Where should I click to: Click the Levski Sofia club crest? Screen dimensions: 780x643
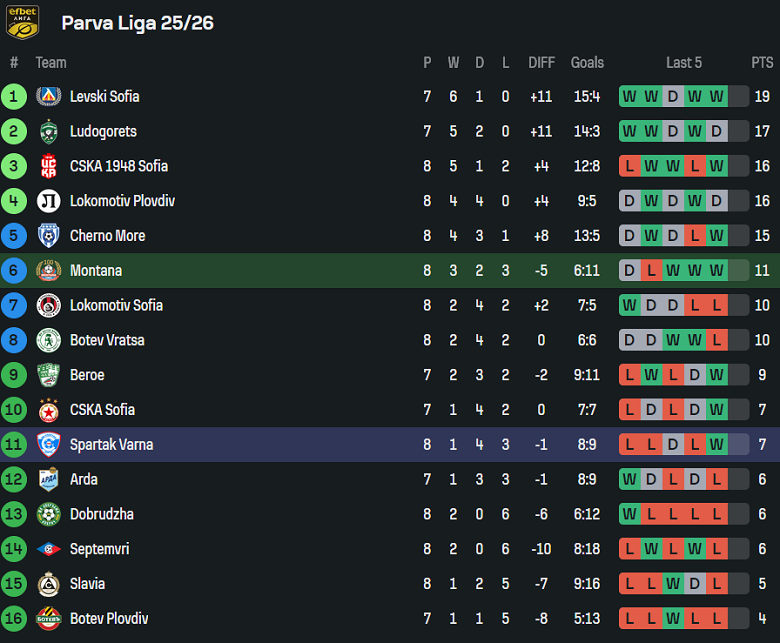click(48, 97)
